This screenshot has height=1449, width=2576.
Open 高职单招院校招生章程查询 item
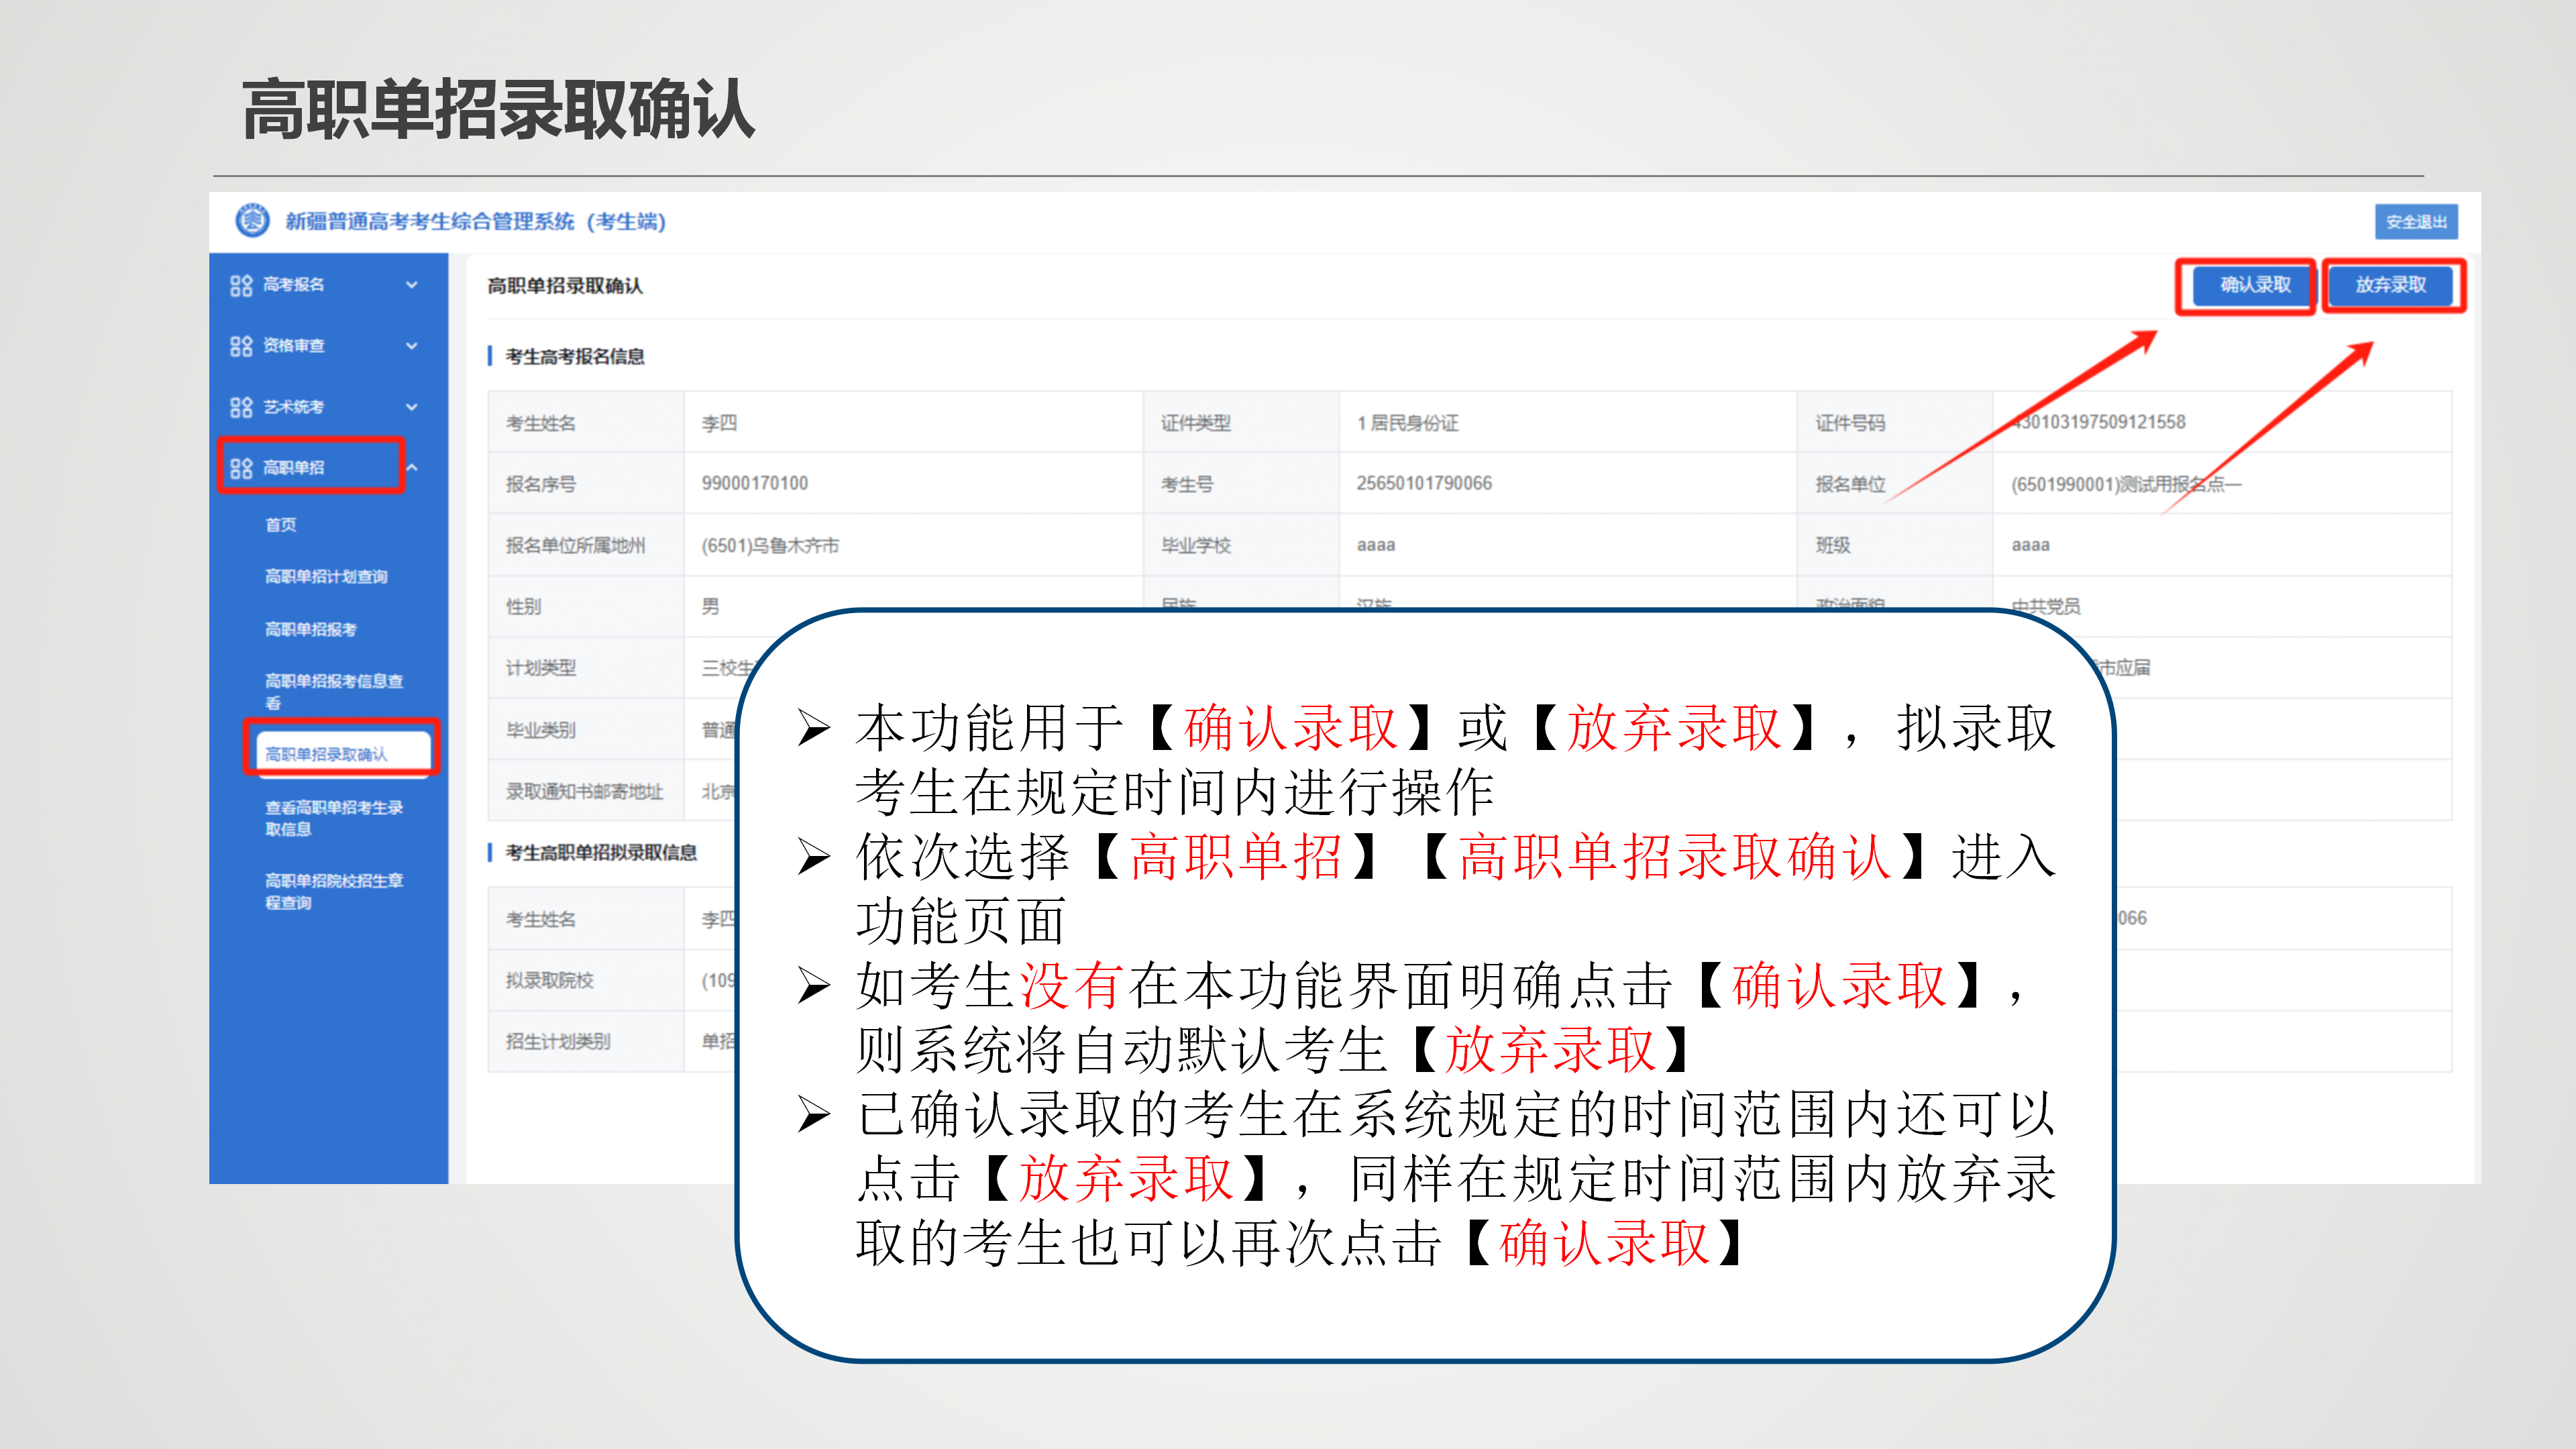coord(333,891)
